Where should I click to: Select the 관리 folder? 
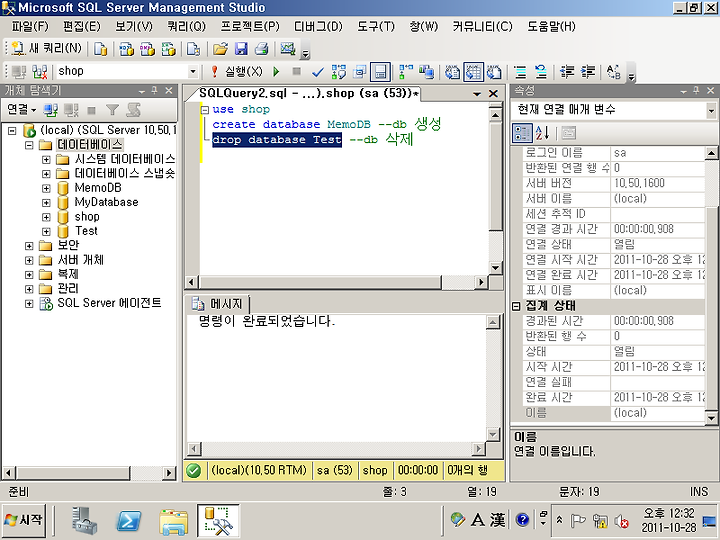pos(68,288)
